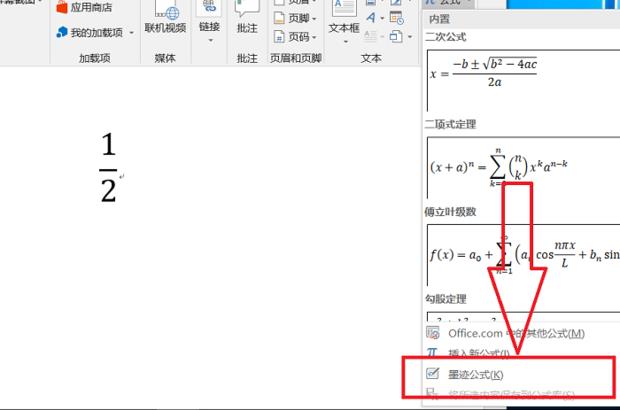The image size is (620, 410).
Task: Select the 傅立叶级数 Fourier series equation
Action: pyautogui.click(x=523, y=255)
